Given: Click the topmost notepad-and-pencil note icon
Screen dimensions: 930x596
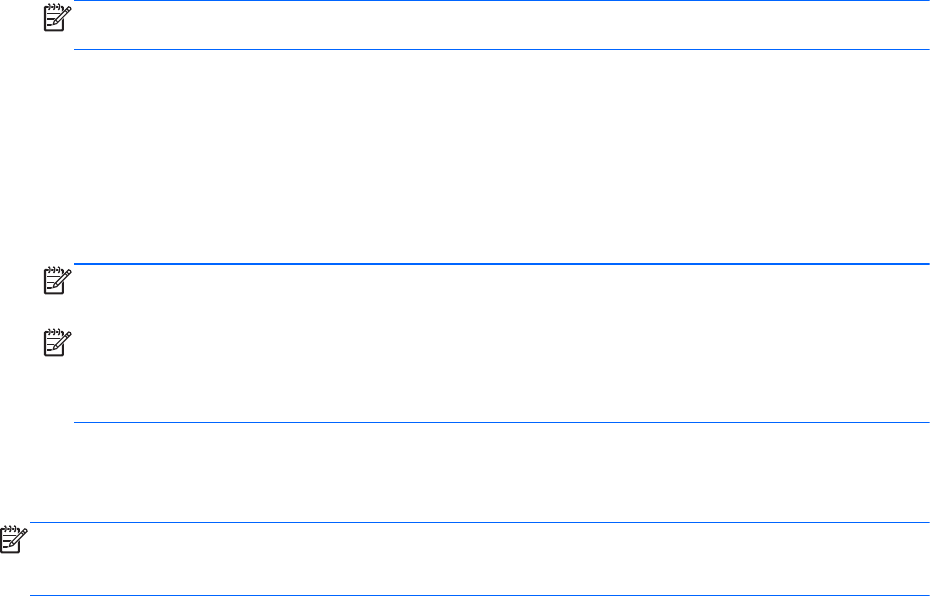Looking at the screenshot, I should click(x=58, y=17).
